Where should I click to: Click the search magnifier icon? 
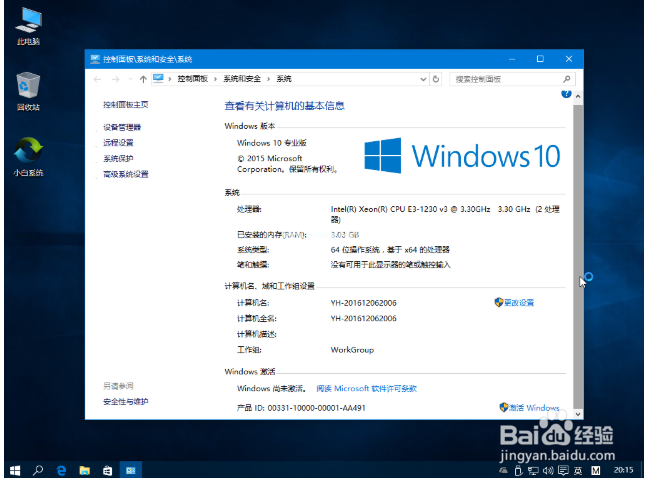(567, 79)
